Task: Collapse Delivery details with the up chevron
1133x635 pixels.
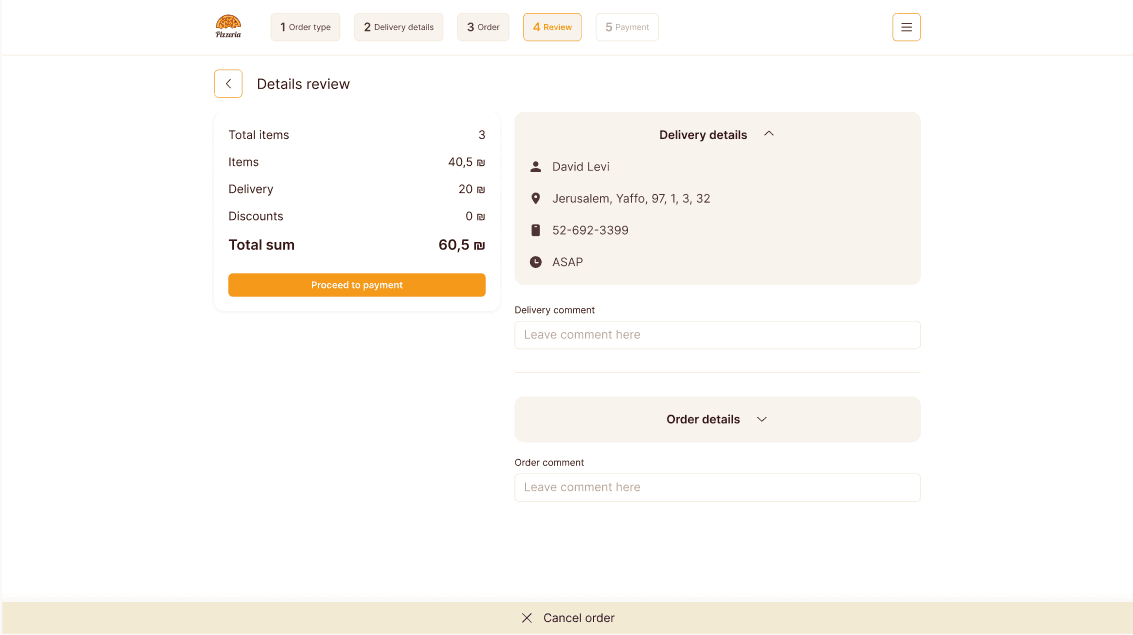Action: pos(769,134)
